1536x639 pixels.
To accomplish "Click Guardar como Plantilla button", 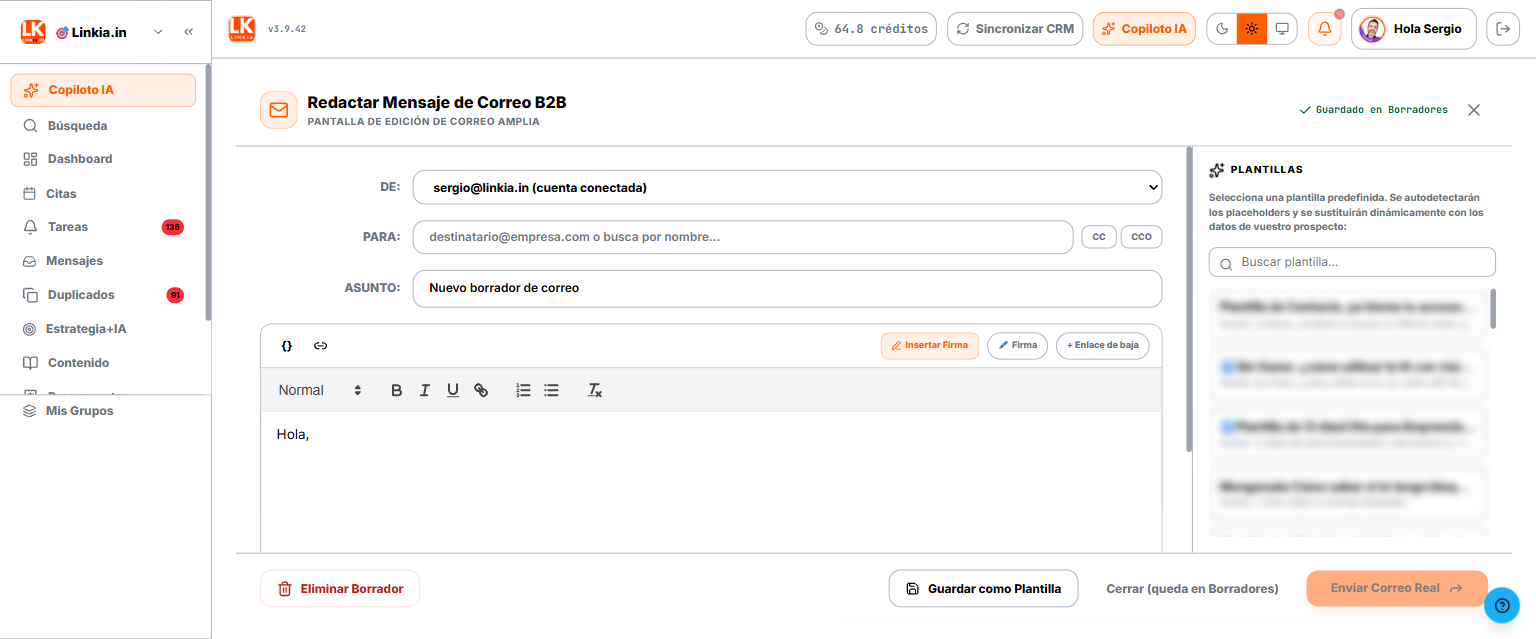I will [x=983, y=589].
